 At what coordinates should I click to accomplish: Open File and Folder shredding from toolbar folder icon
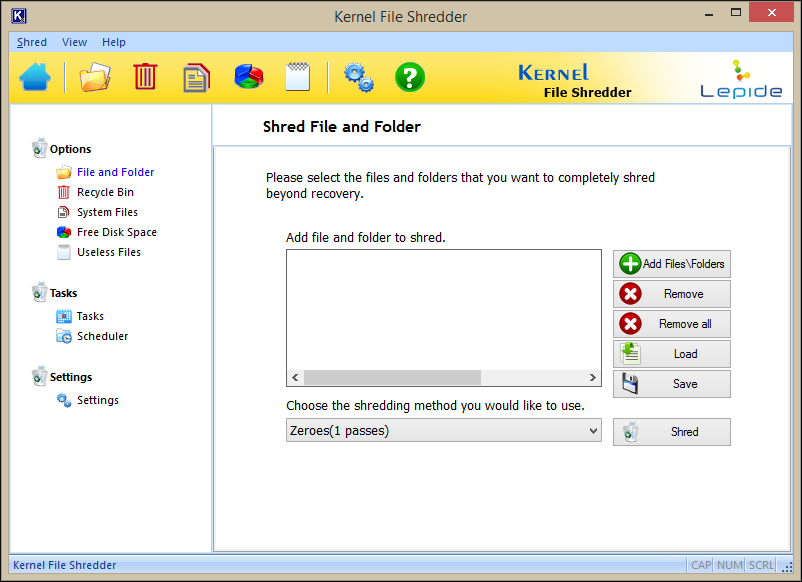point(95,77)
